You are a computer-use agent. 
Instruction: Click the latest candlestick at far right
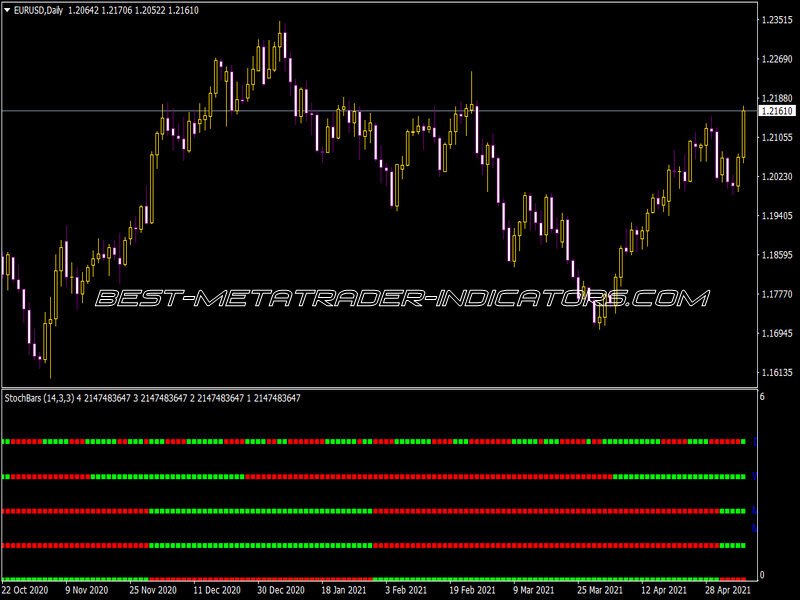pyautogui.click(x=743, y=134)
